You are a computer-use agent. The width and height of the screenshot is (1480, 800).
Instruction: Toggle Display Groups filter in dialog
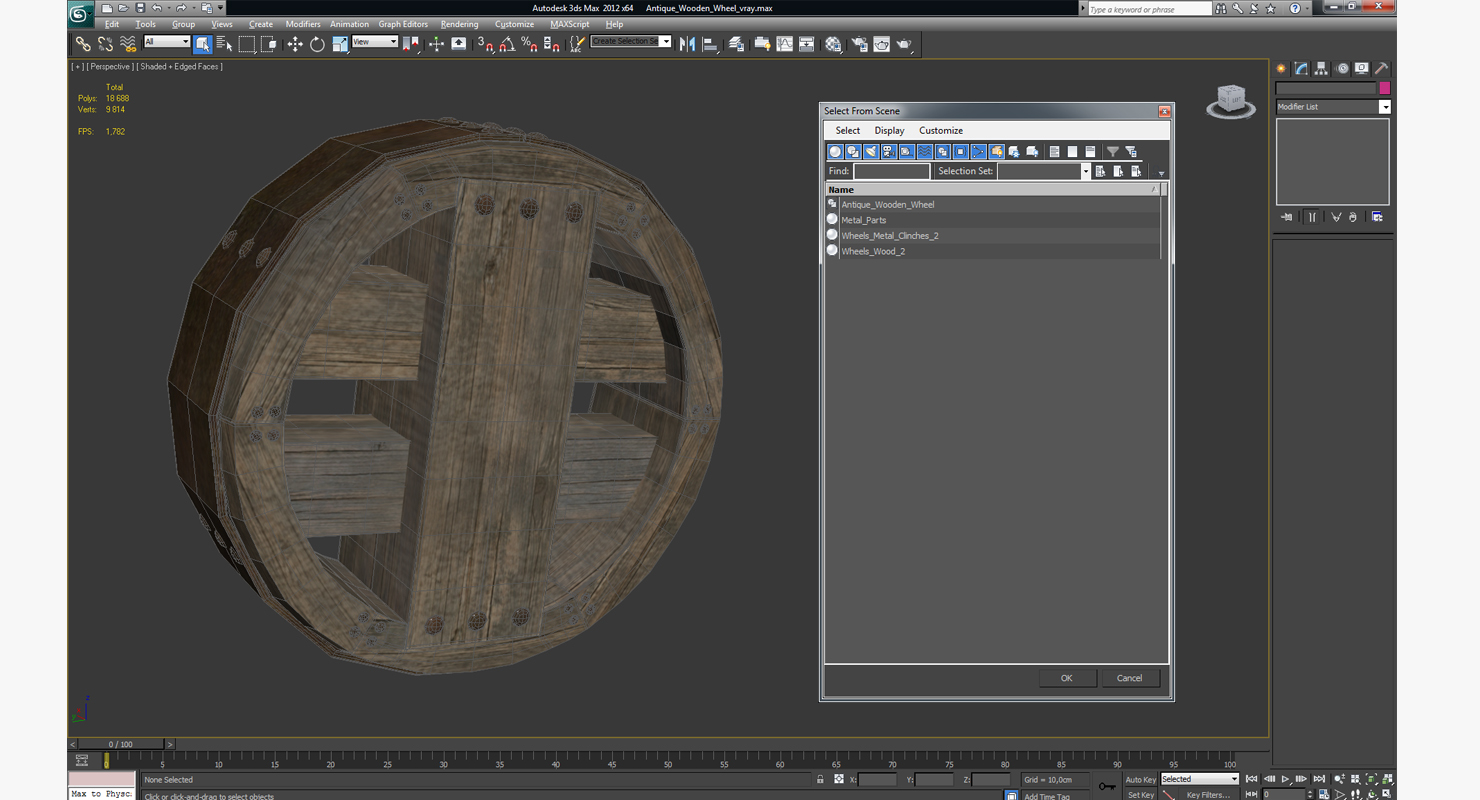click(943, 152)
